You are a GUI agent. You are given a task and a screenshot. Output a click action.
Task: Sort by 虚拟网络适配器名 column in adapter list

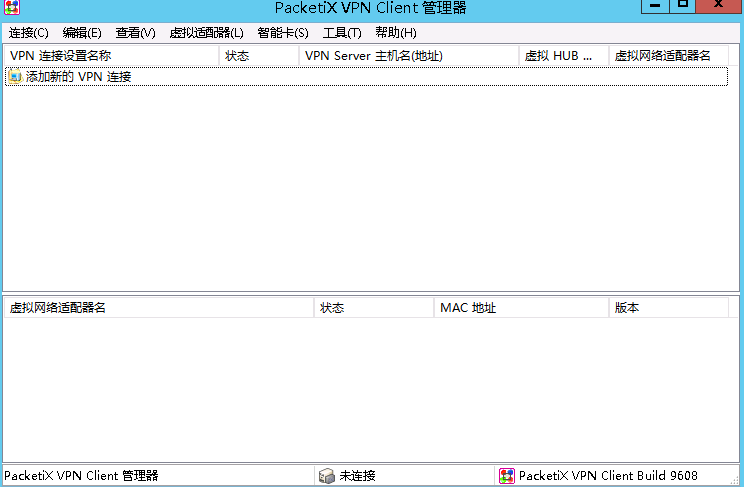coord(159,308)
